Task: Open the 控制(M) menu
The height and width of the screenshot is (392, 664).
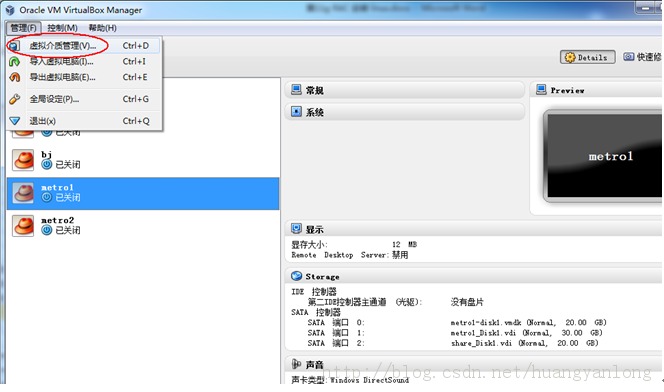Action: click(62, 28)
